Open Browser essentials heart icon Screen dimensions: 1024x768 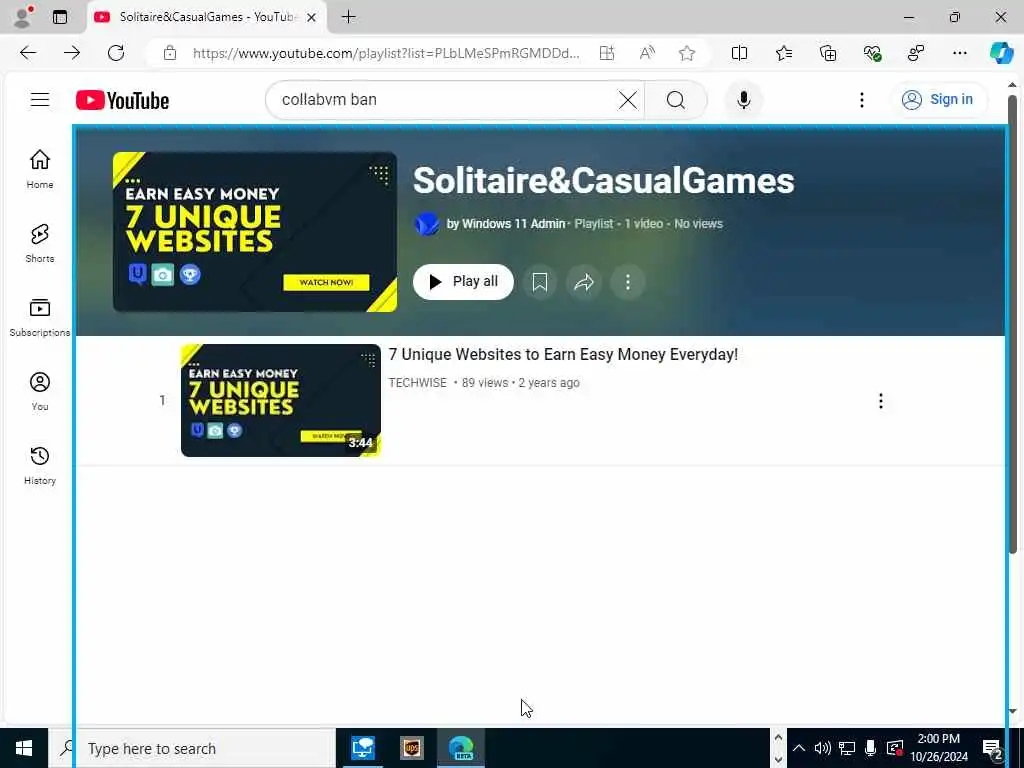point(872,53)
